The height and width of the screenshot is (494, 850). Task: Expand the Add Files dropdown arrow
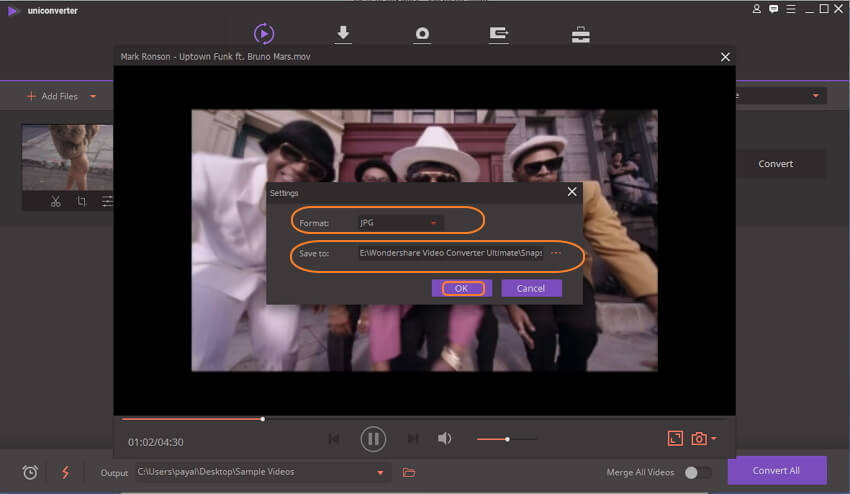[x=93, y=97]
